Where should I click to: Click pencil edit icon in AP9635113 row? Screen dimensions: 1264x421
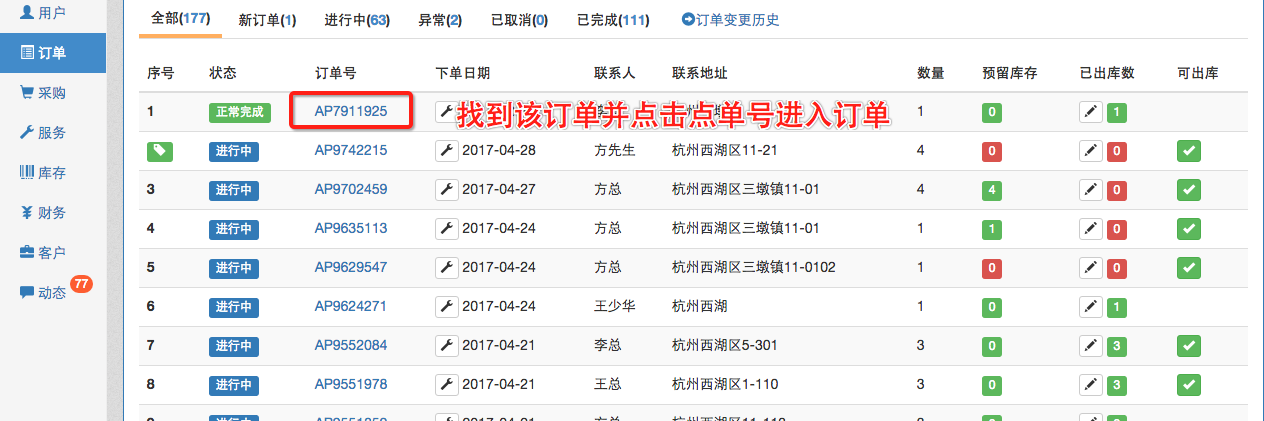[1091, 229]
